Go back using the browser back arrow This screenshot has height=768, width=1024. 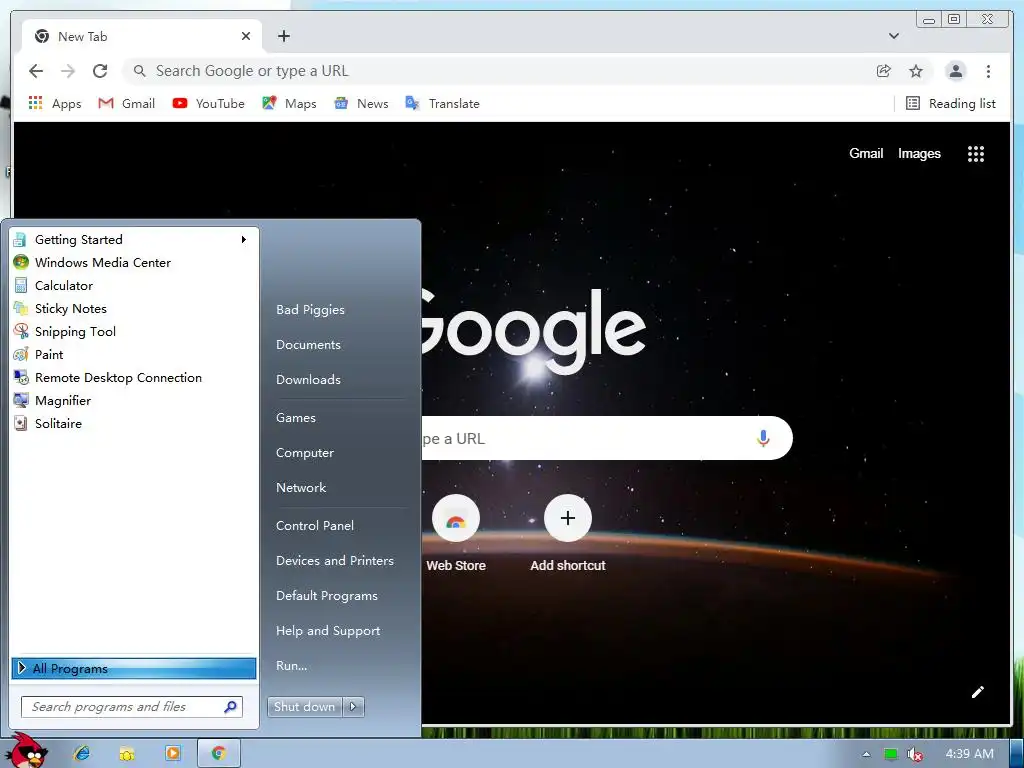tap(36, 71)
